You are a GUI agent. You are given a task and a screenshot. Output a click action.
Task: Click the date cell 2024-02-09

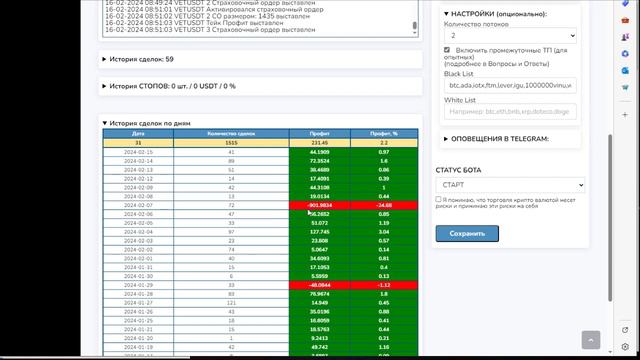[x=138, y=187]
